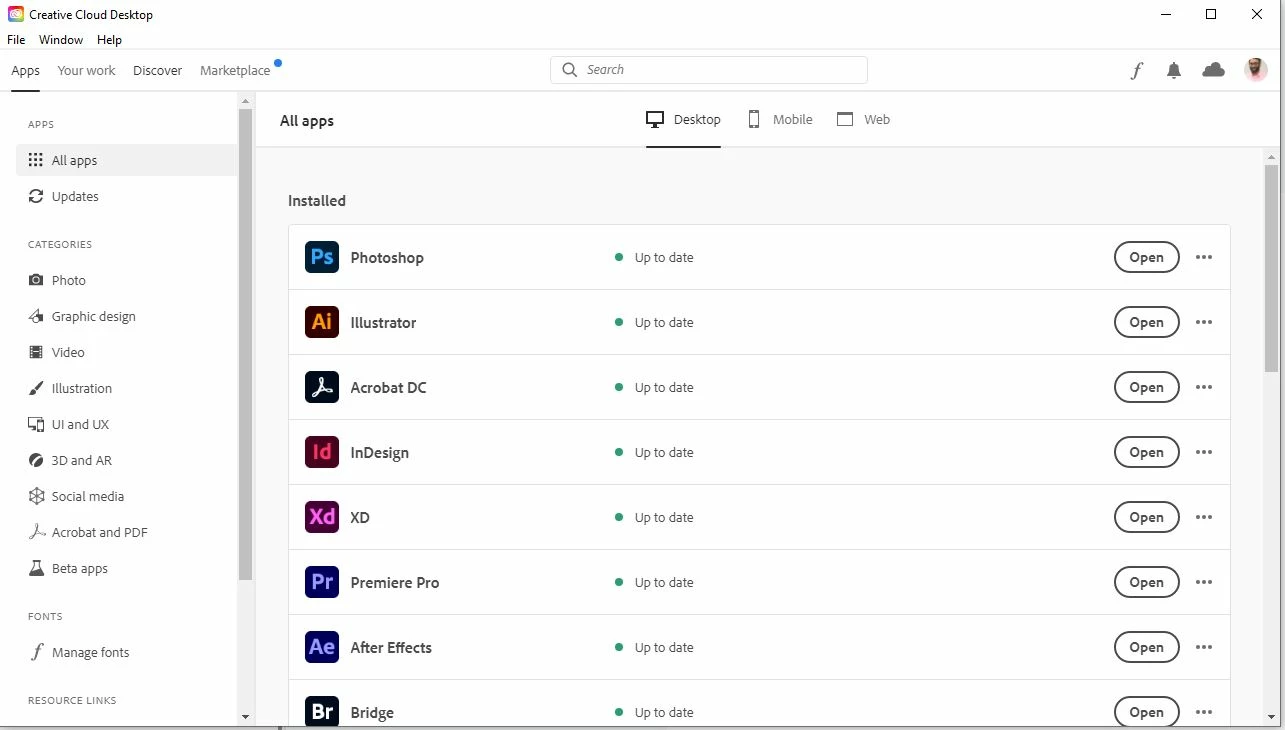
Task: Click the InDesign app icon
Action: [322, 452]
